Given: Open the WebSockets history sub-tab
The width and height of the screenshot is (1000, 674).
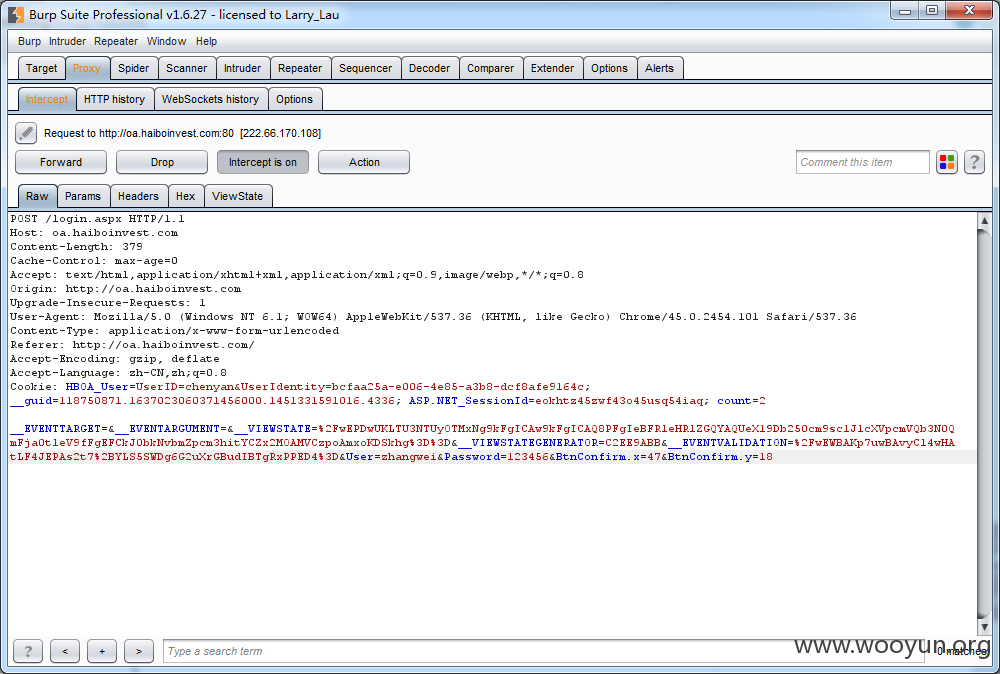Looking at the screenshot, I should click(x=210, y=99).
